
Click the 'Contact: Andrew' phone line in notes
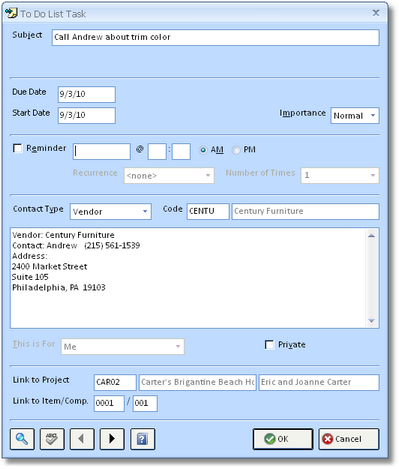coord(76,246)
